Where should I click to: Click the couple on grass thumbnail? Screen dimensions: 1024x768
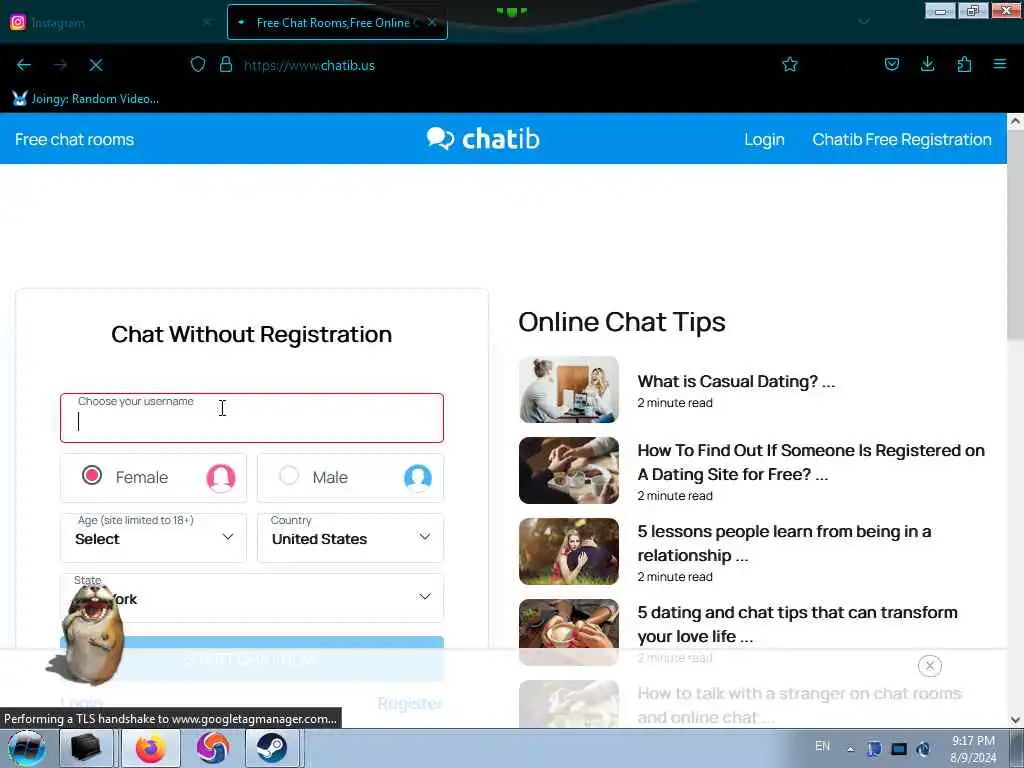tap(569, 551)
